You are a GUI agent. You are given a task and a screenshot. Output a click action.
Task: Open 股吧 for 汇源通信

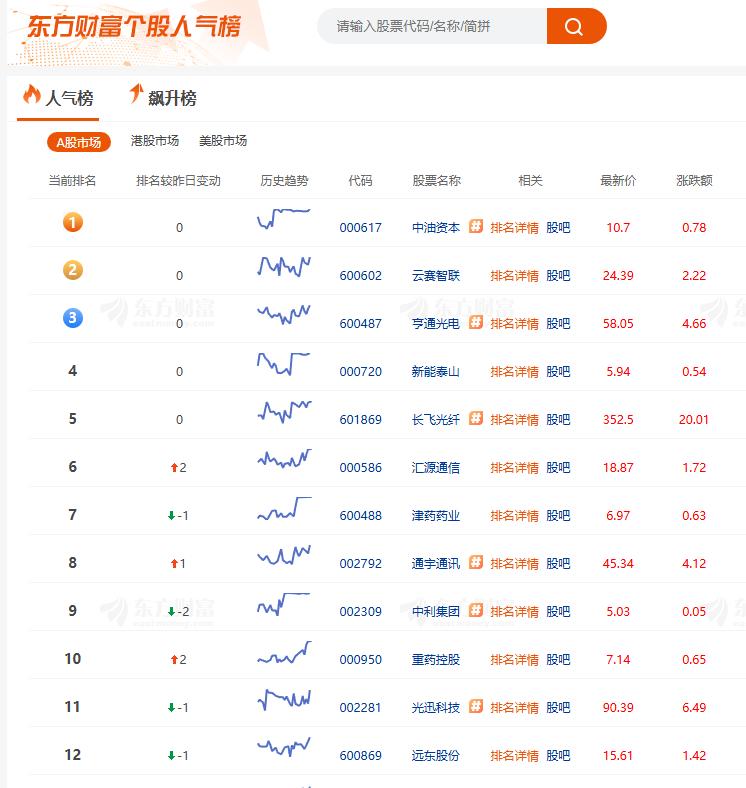point(558,467)
